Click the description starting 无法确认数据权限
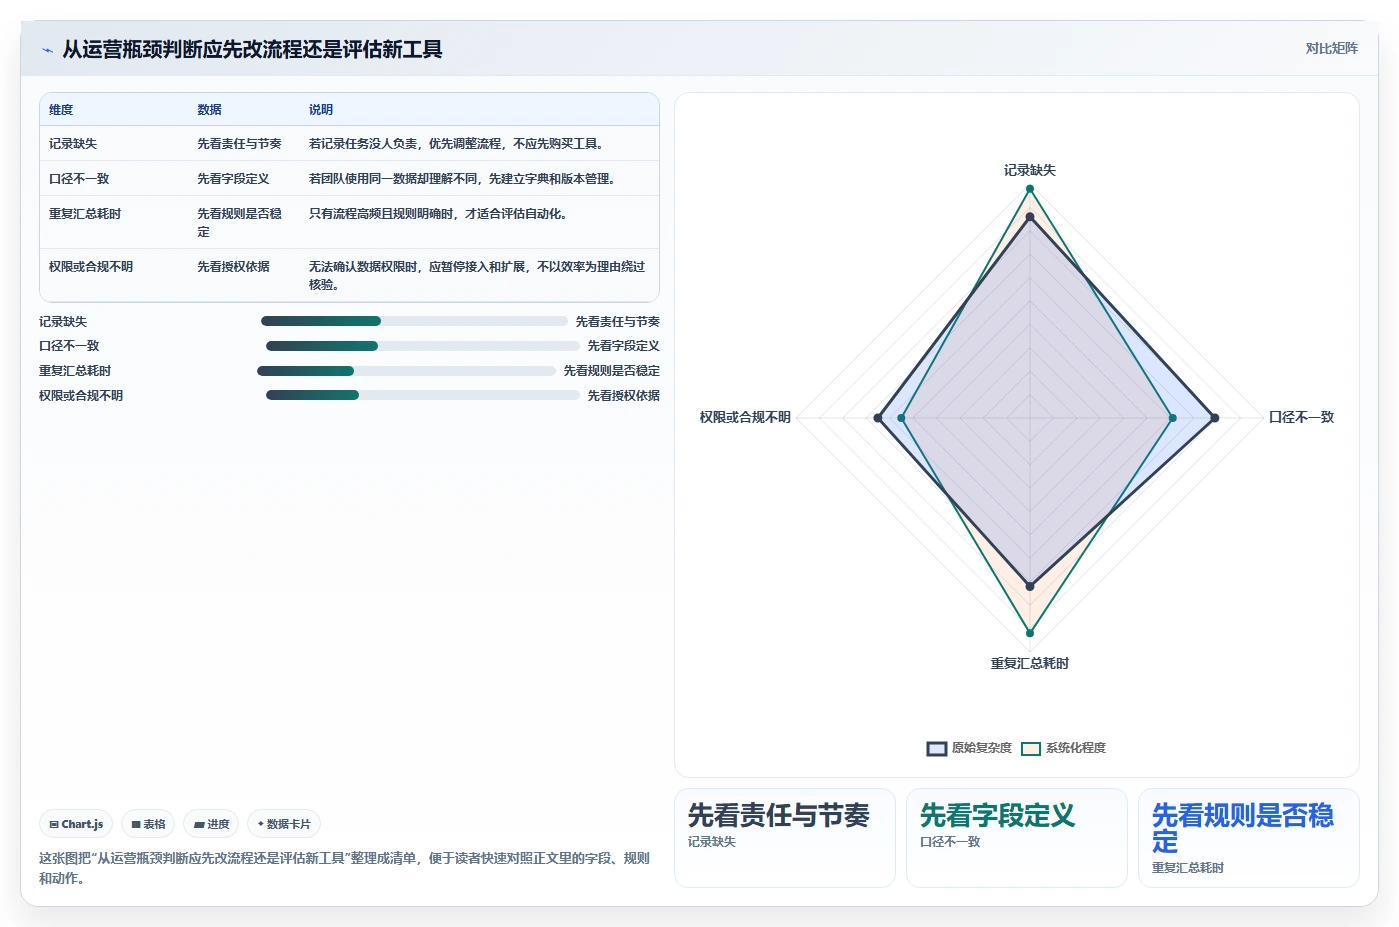The width and height of the screenshot is (1399, 927). click(x=477, y=276)
